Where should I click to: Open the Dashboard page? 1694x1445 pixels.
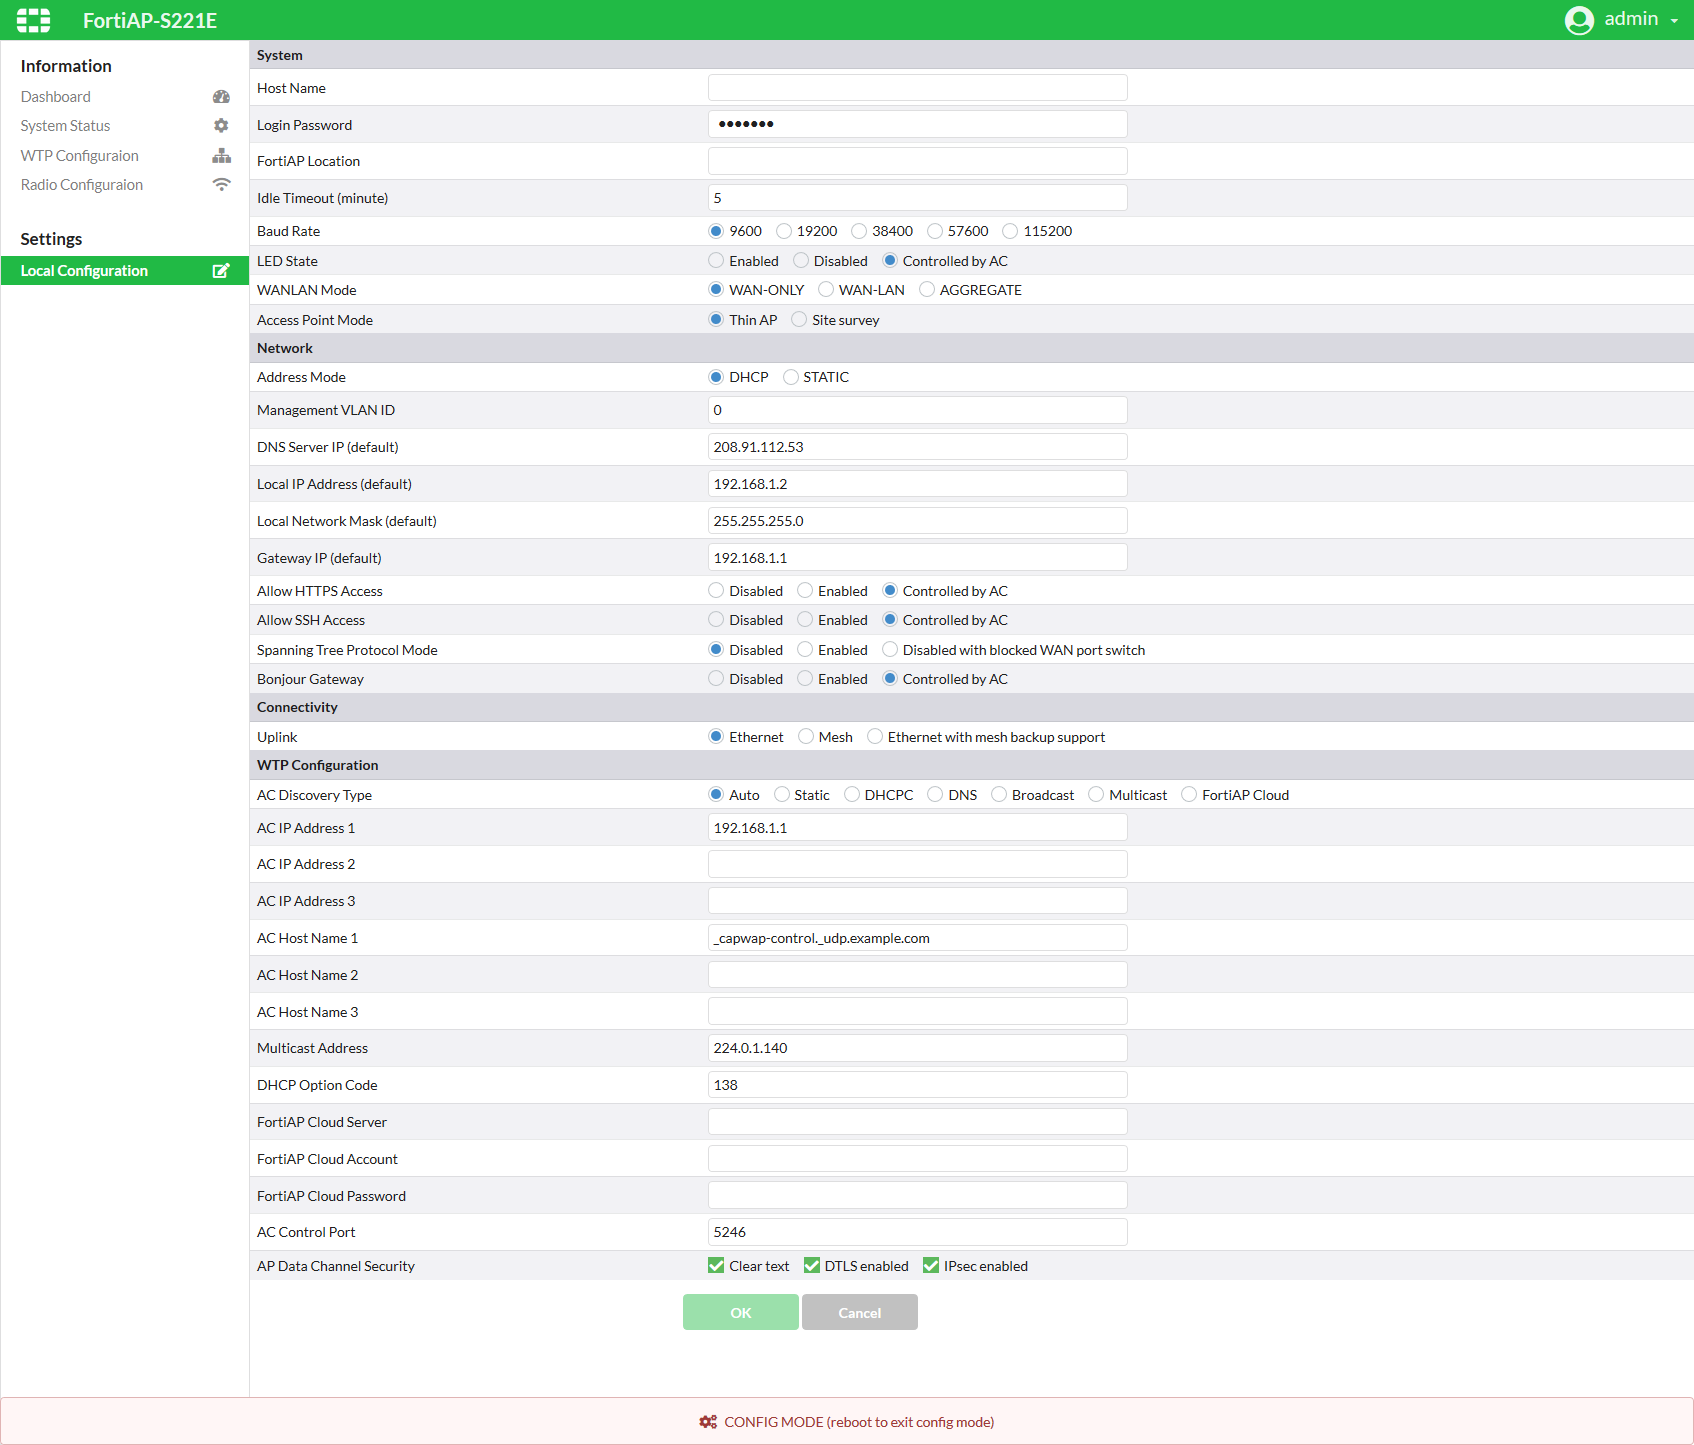point(56,97)
